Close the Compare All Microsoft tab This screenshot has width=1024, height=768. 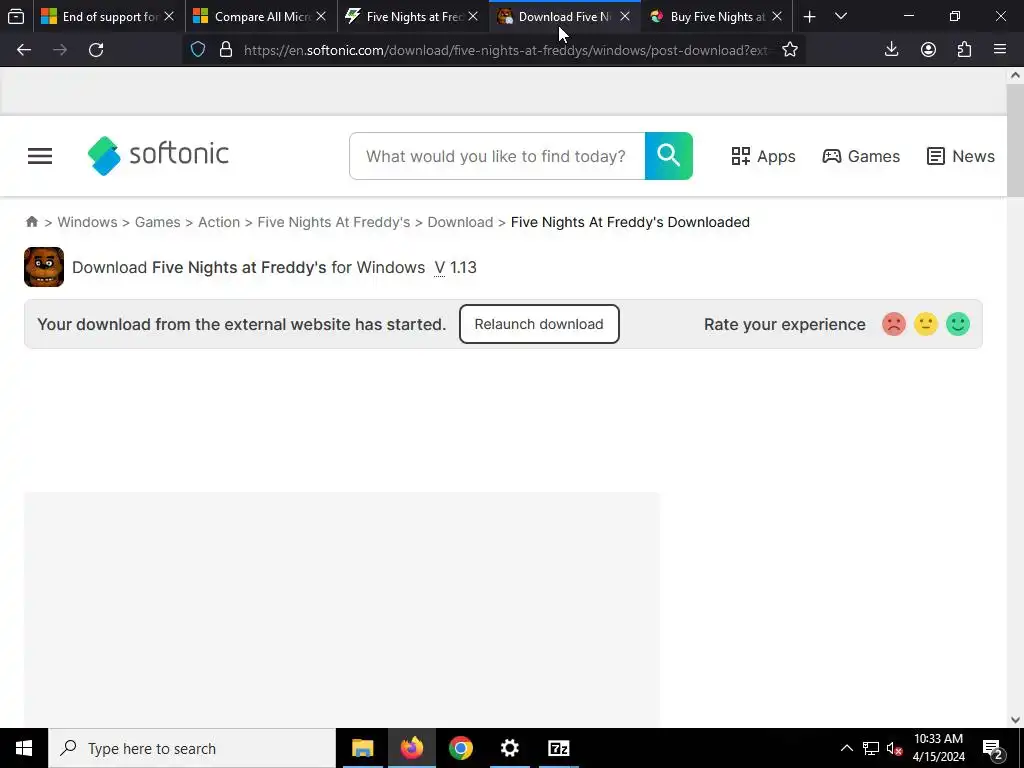[x=321, y=17]
